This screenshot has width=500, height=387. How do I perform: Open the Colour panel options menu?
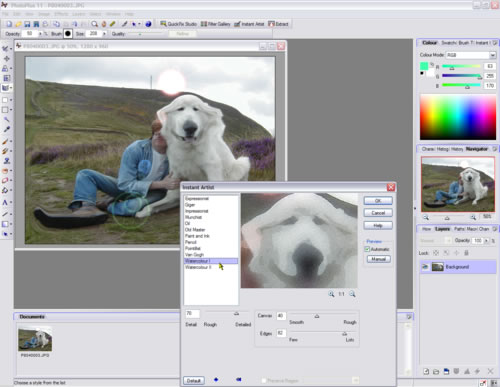495,43
